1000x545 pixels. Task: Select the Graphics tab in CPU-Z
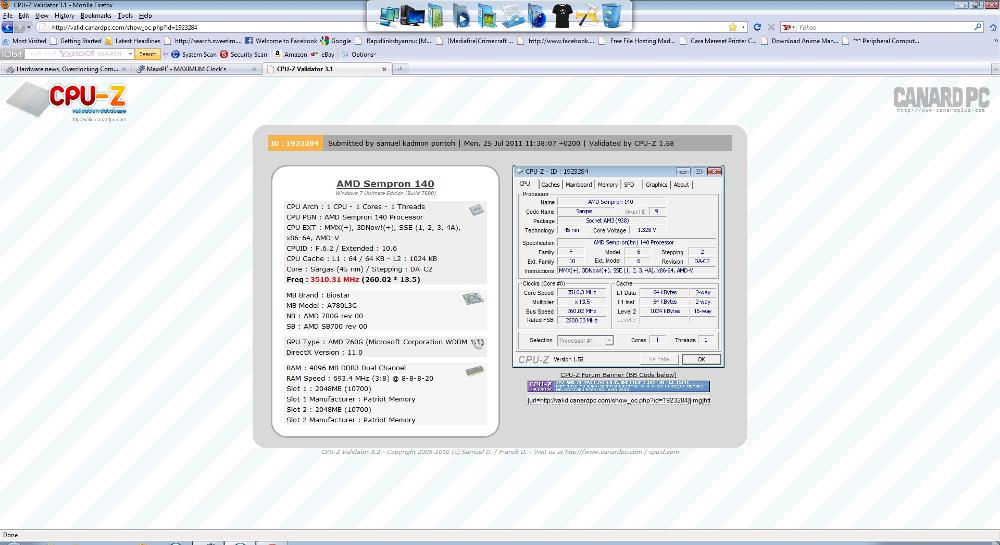coord(656,184)
